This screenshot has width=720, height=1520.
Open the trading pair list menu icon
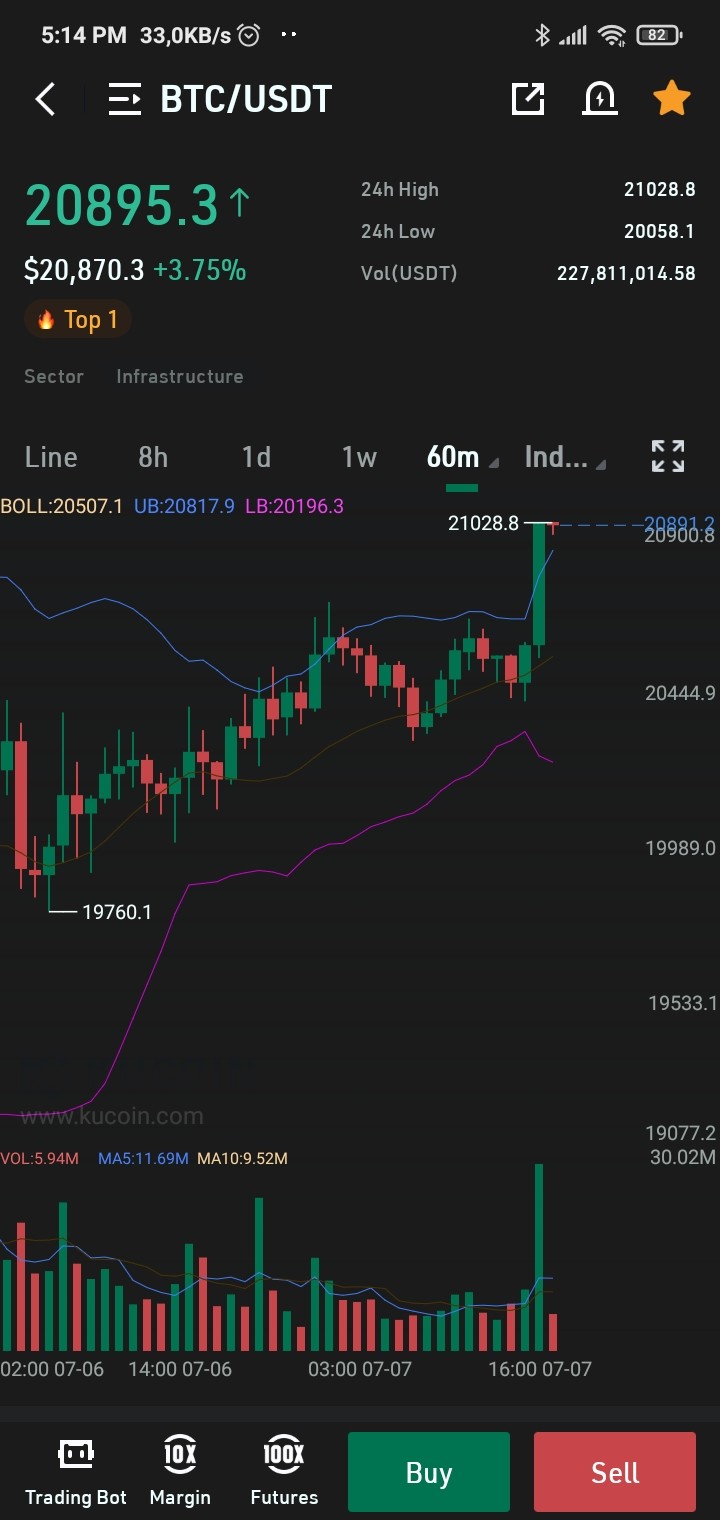[125, 99]
